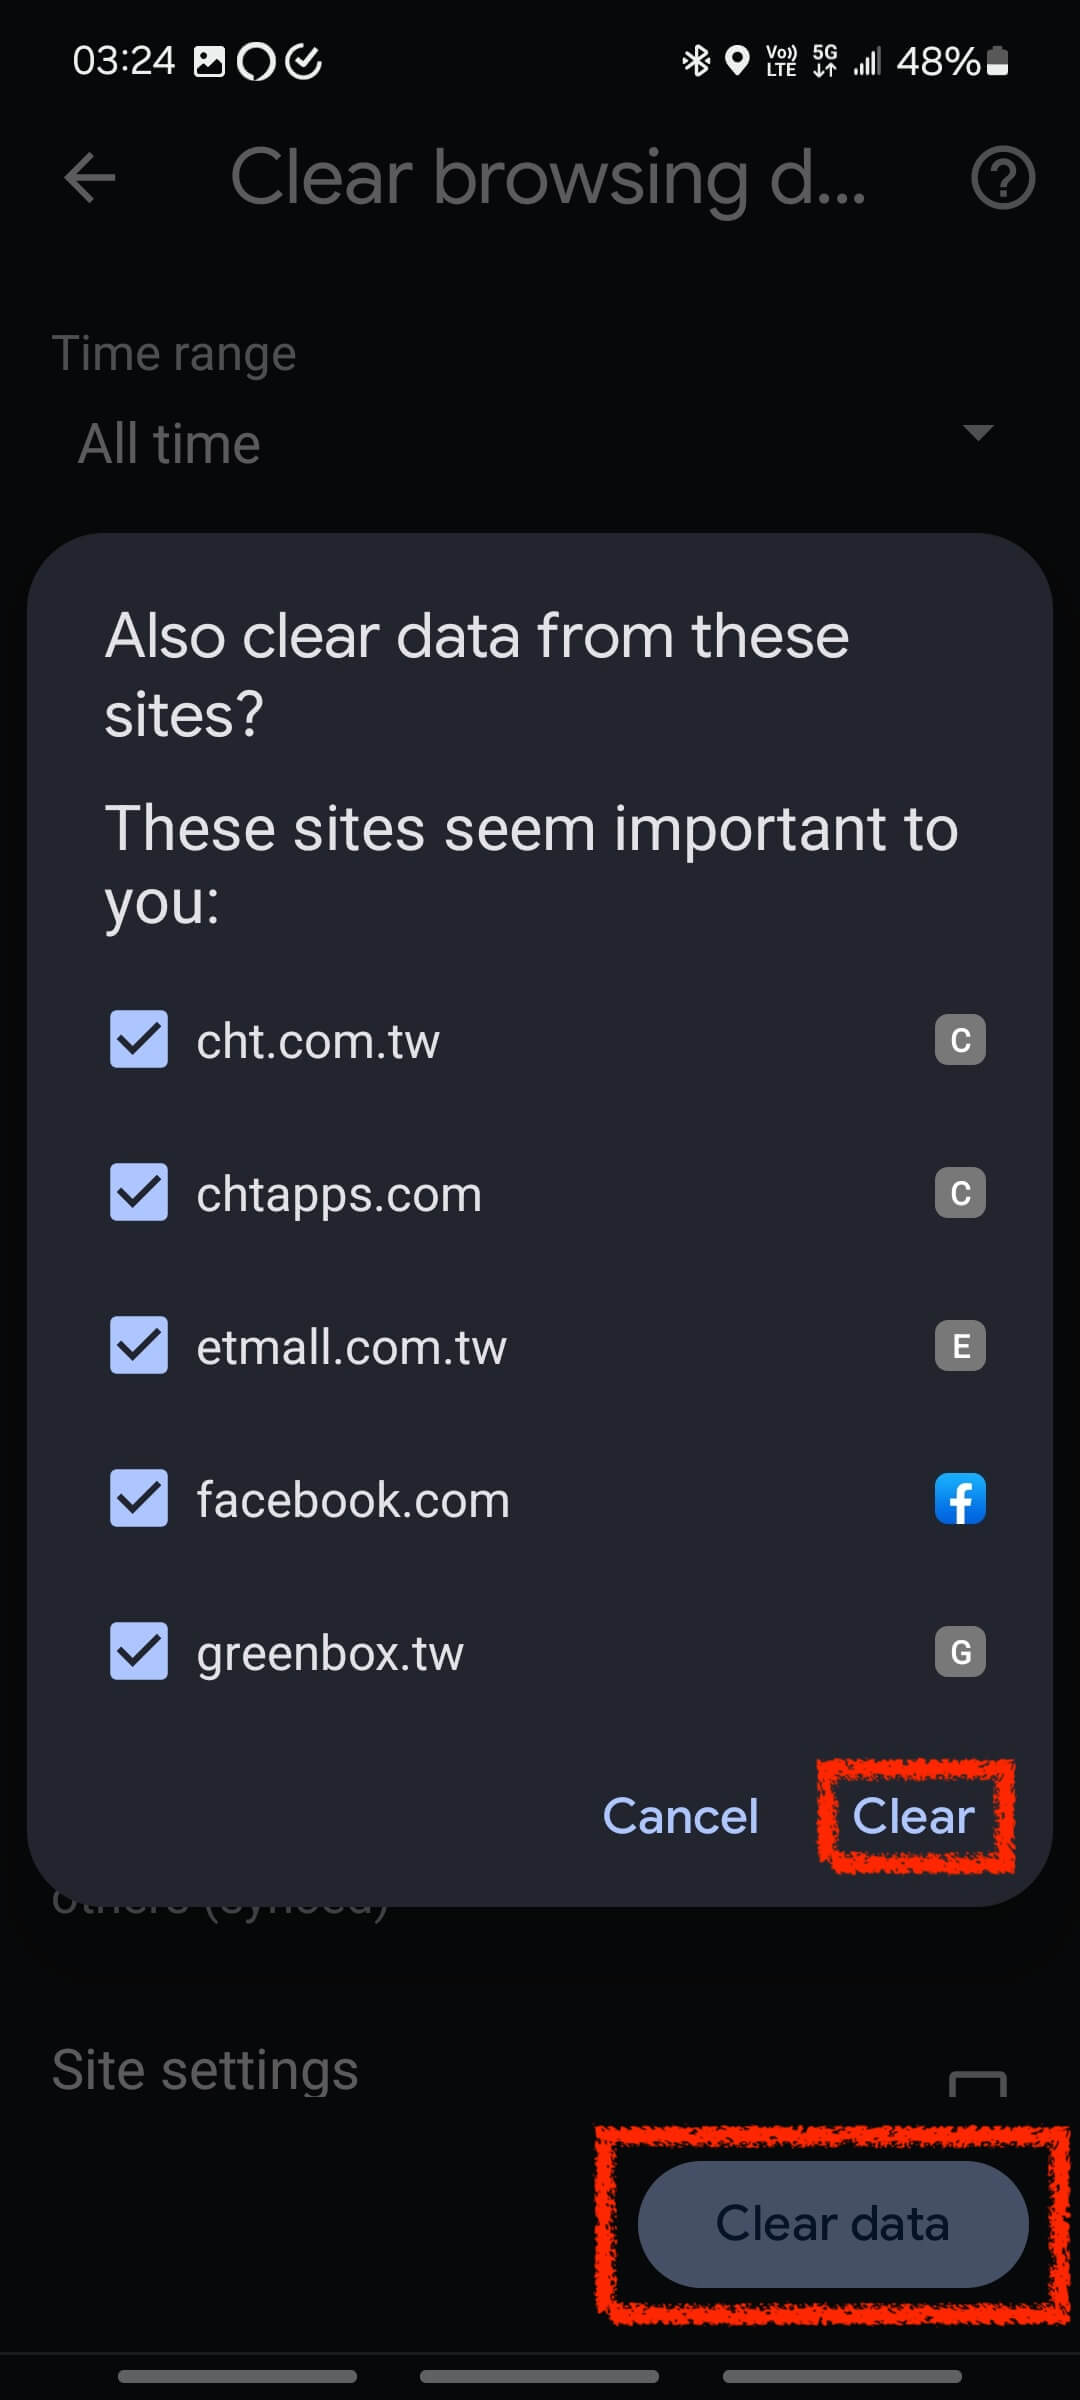This screenshot has height=2400, width=1080.
Task: Tap the Facebook site icon
Action: tap(960, 1499)
